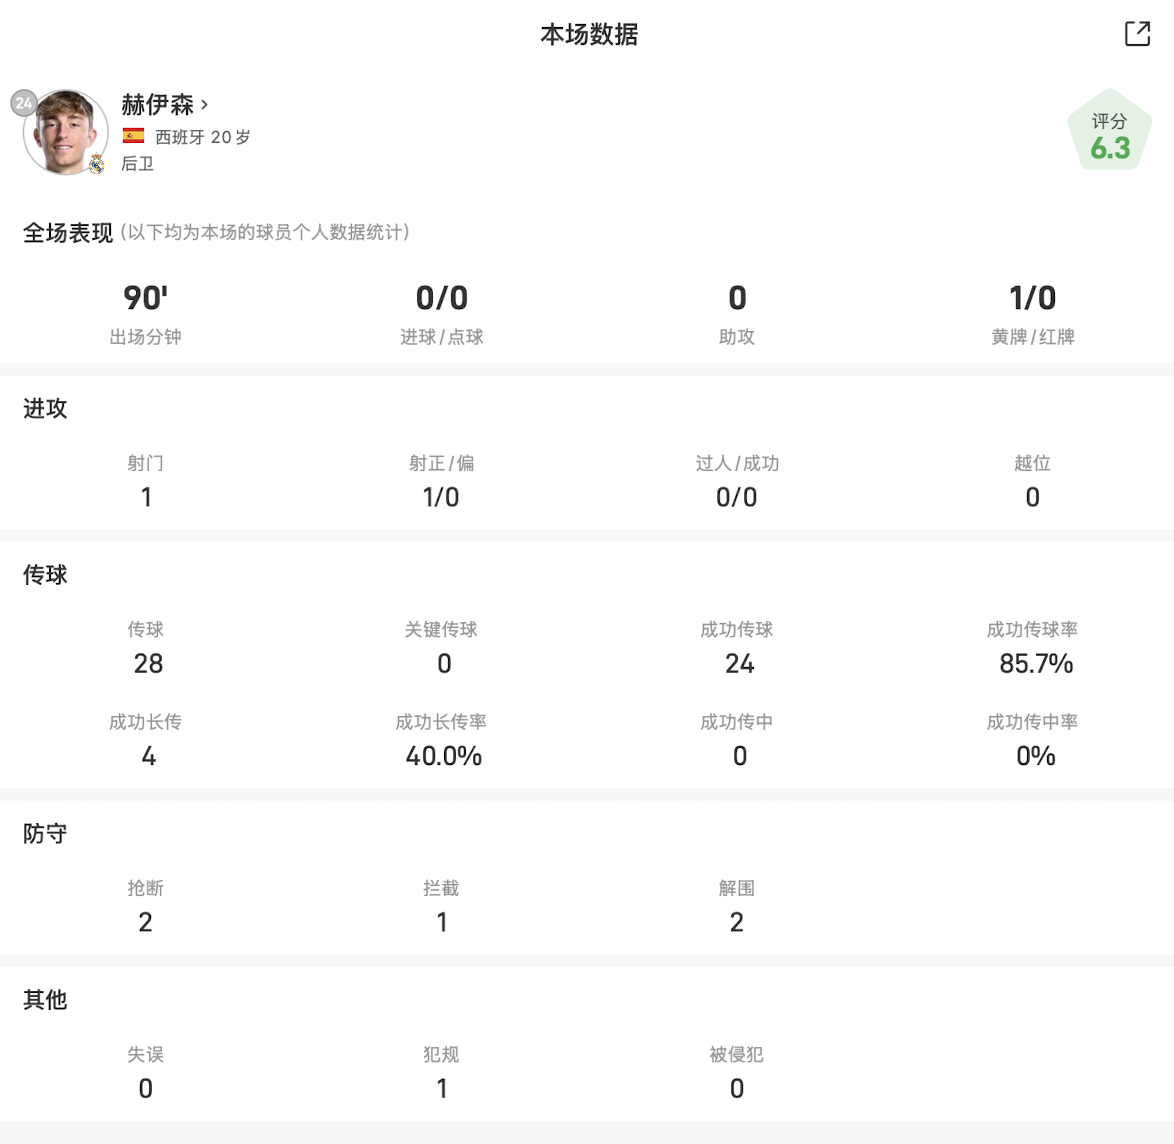Select the 传球 section header
1174x1144 pixels.
tap(45, 574)
